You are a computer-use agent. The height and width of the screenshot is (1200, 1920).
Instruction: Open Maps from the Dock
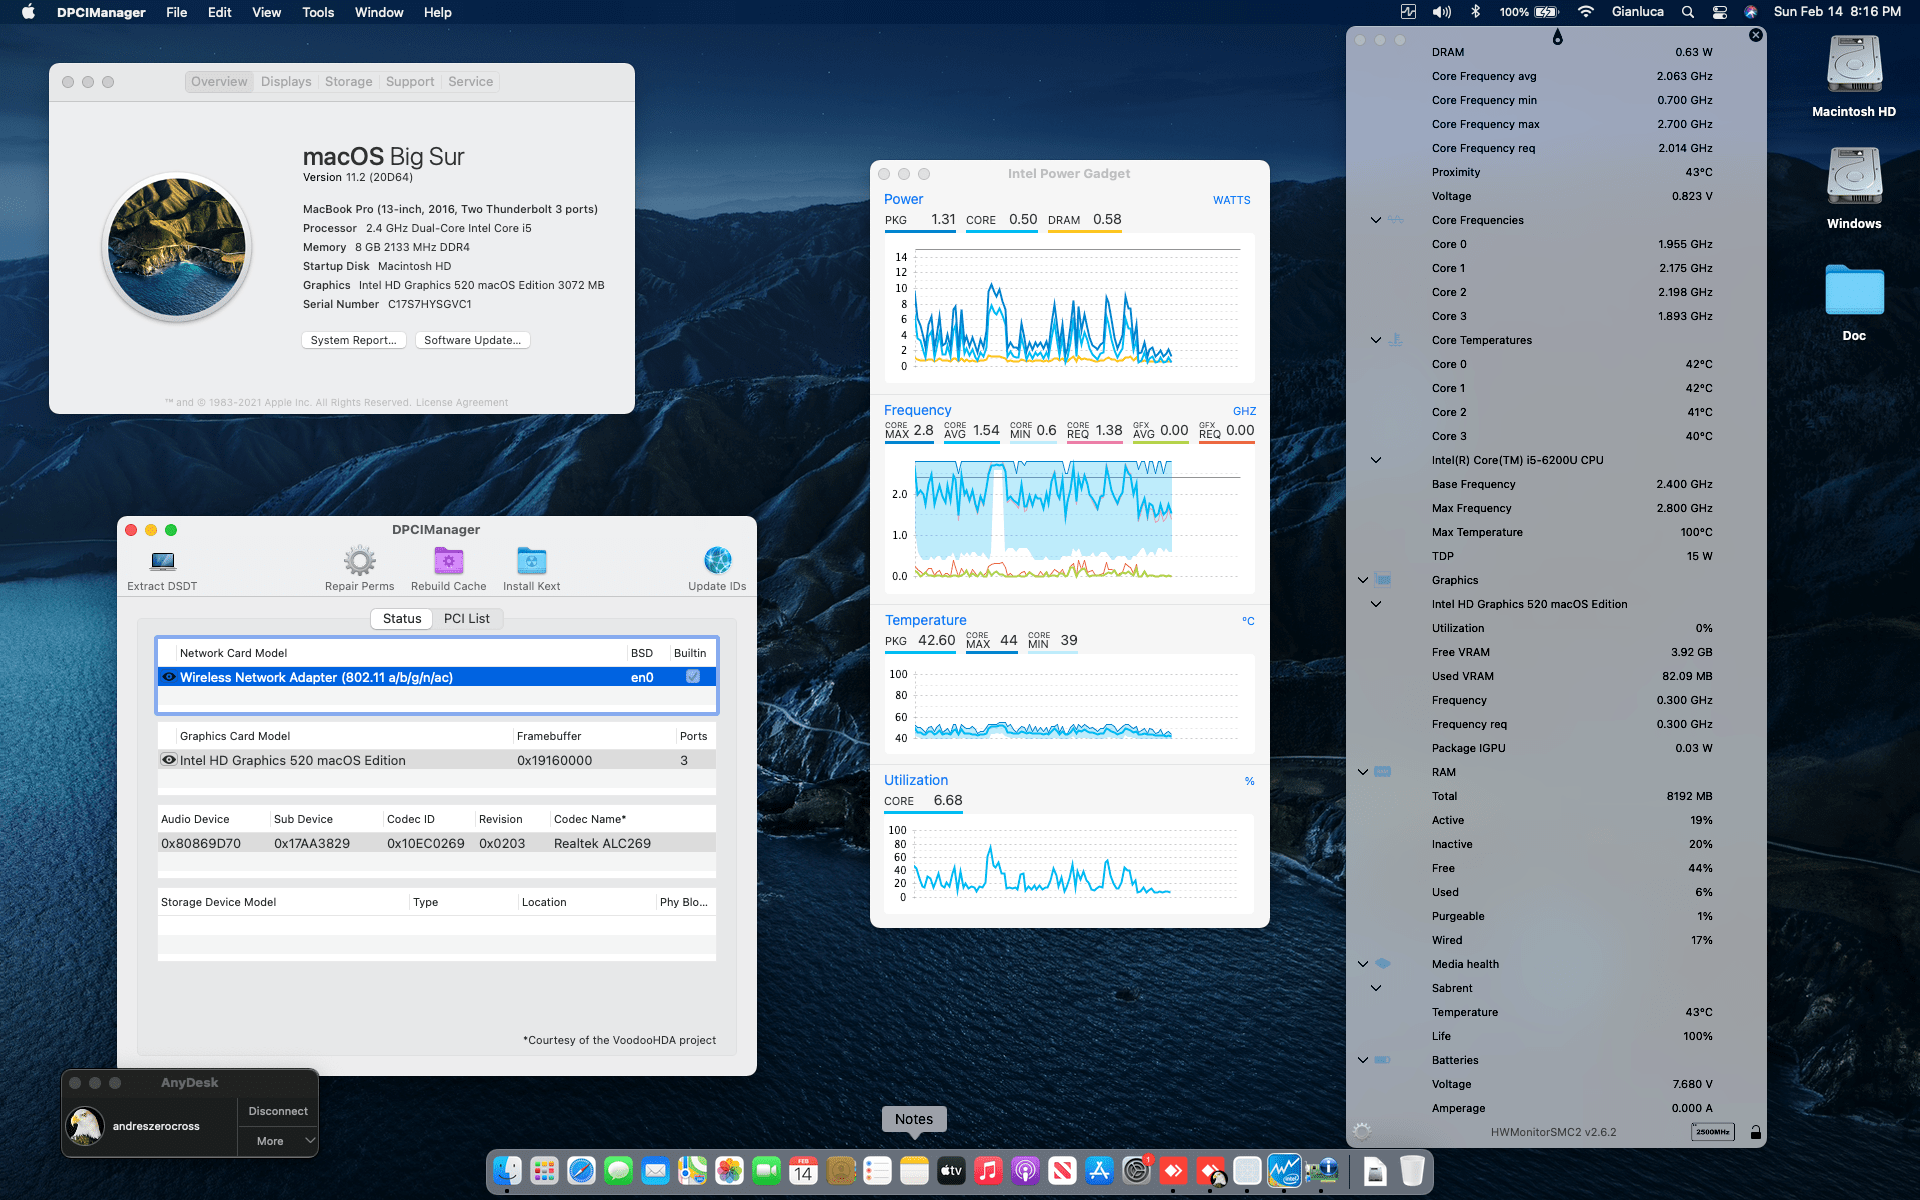click(x=693, y=1170)
